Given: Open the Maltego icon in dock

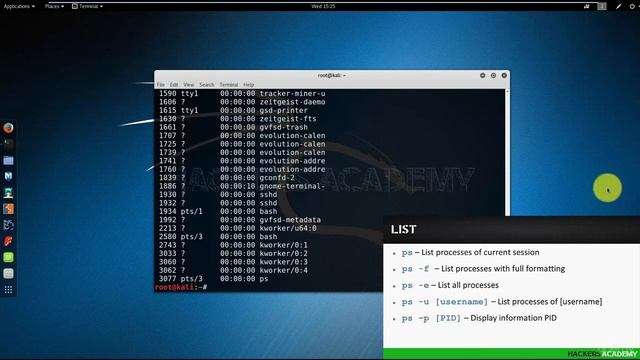Looking at the screenshot, I should 8,225.
